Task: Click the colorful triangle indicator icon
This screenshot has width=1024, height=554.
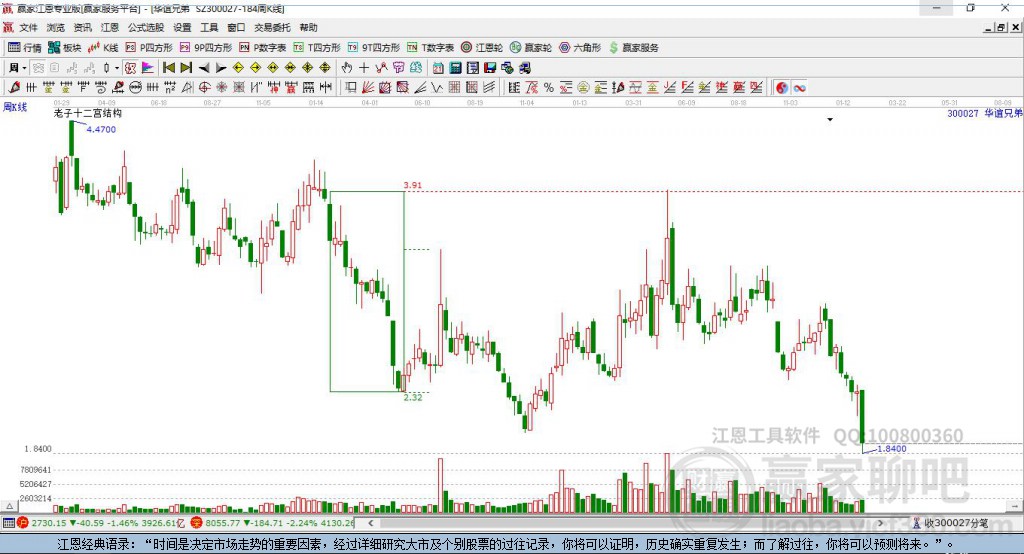Action: tap(148, 68)
